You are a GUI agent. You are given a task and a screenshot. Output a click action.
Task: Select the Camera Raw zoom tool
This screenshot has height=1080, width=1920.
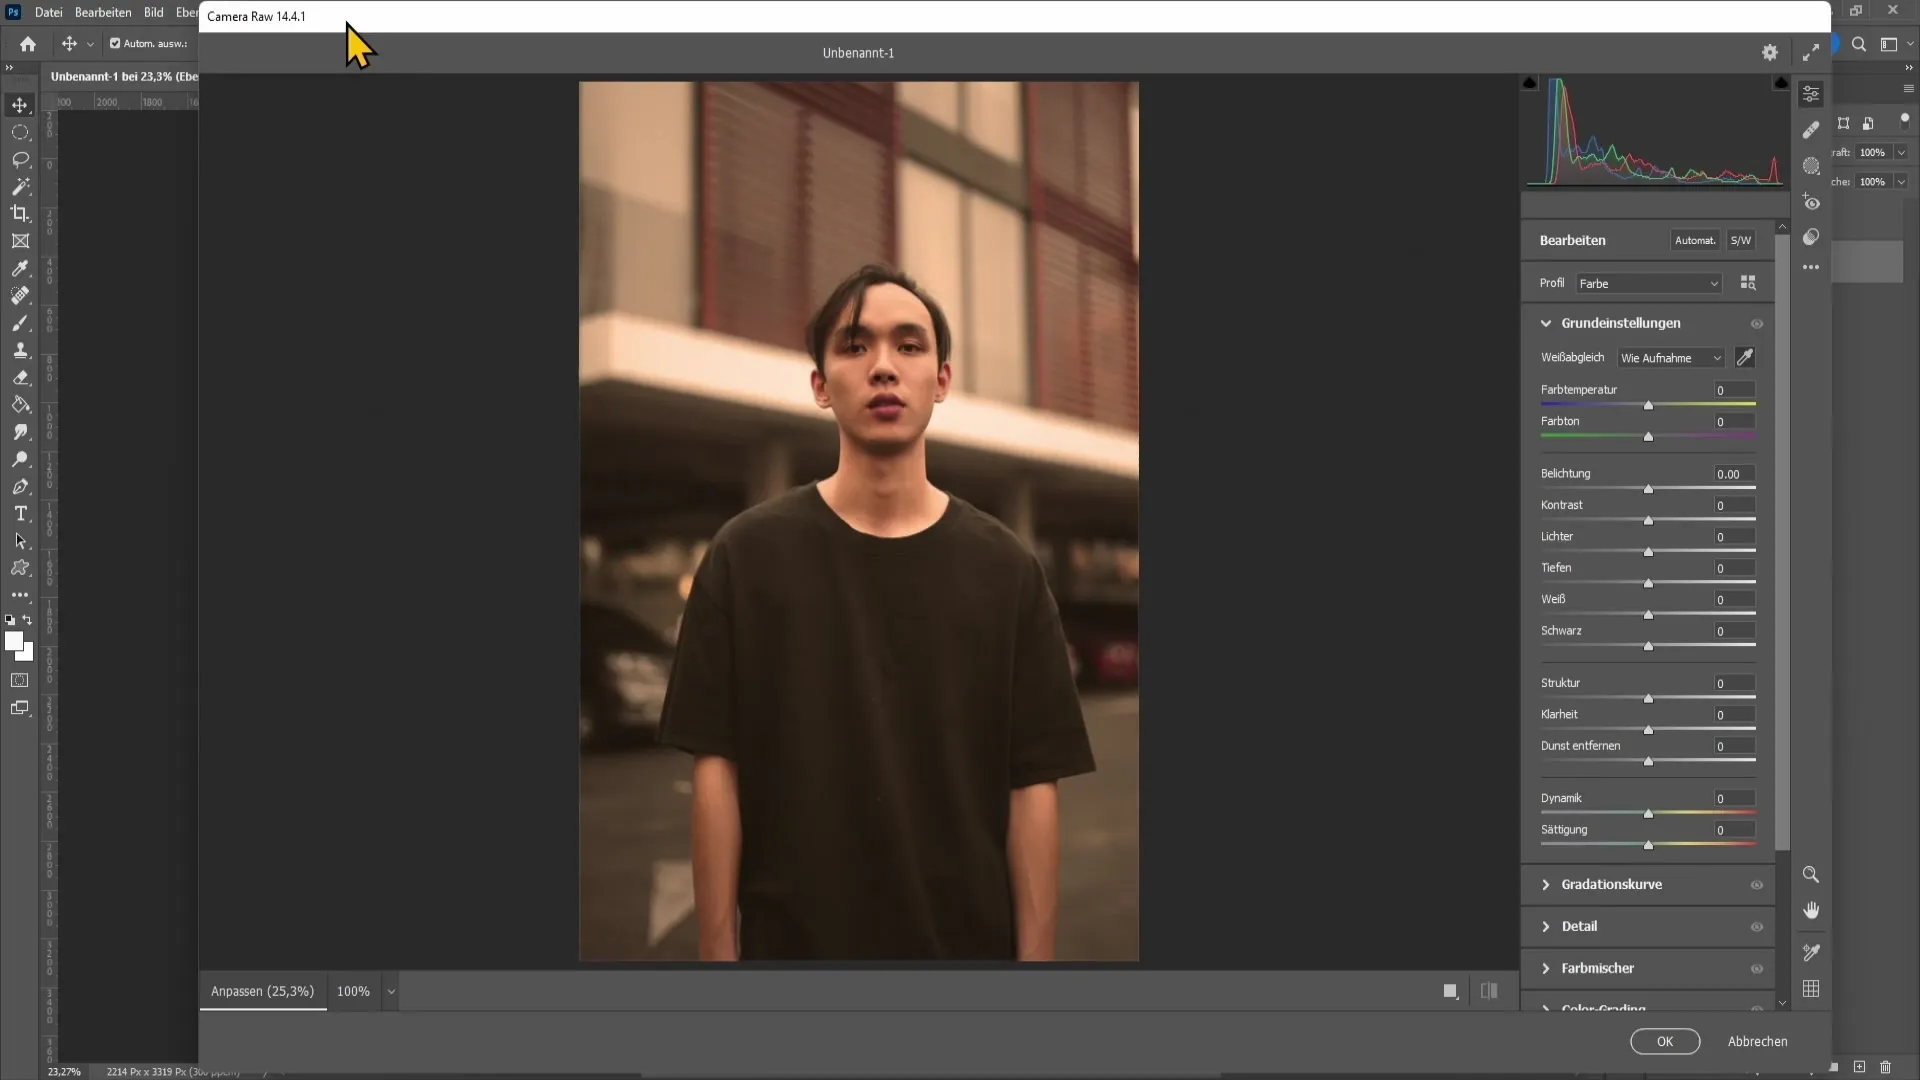point(1811,875)
